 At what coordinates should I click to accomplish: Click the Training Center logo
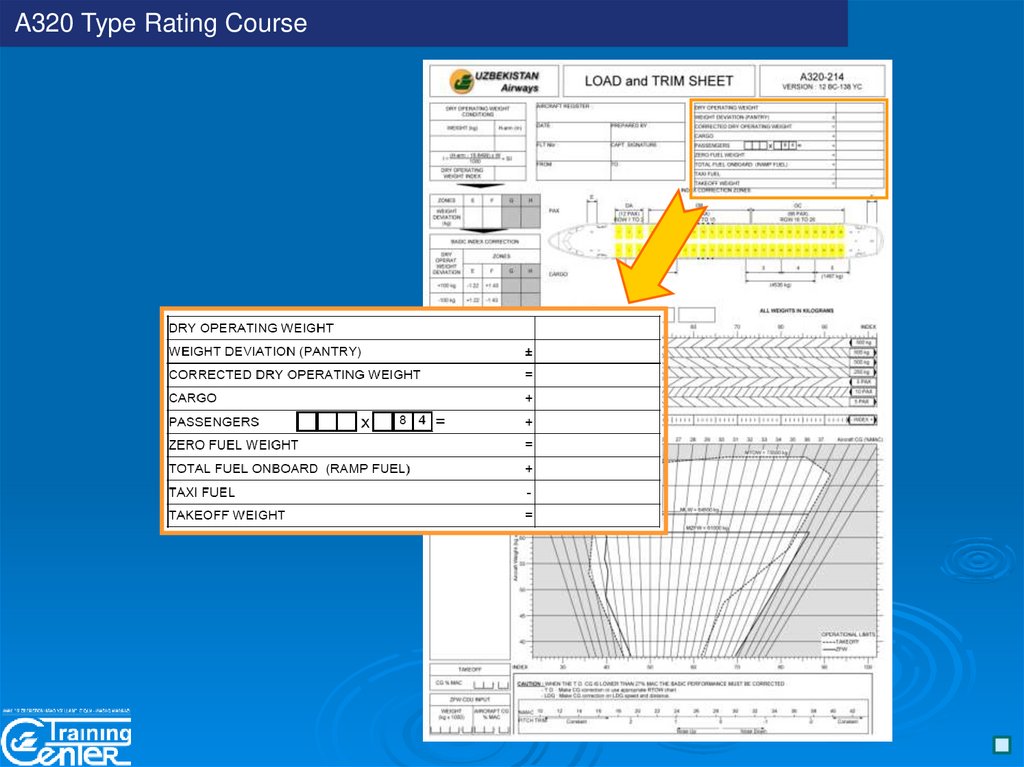(66, 742)
